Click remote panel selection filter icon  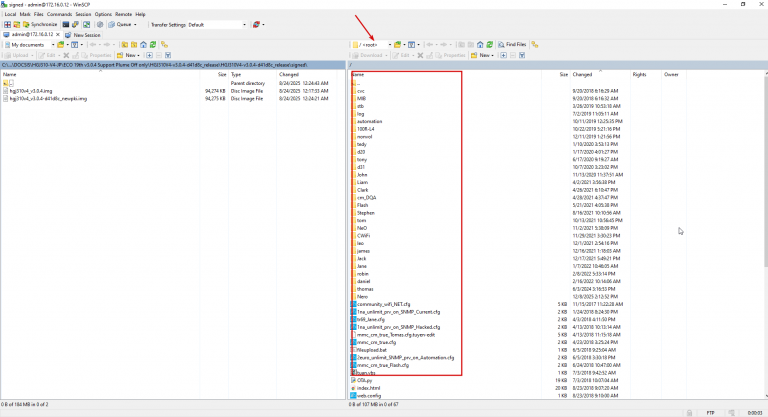(x=522, y=55)
